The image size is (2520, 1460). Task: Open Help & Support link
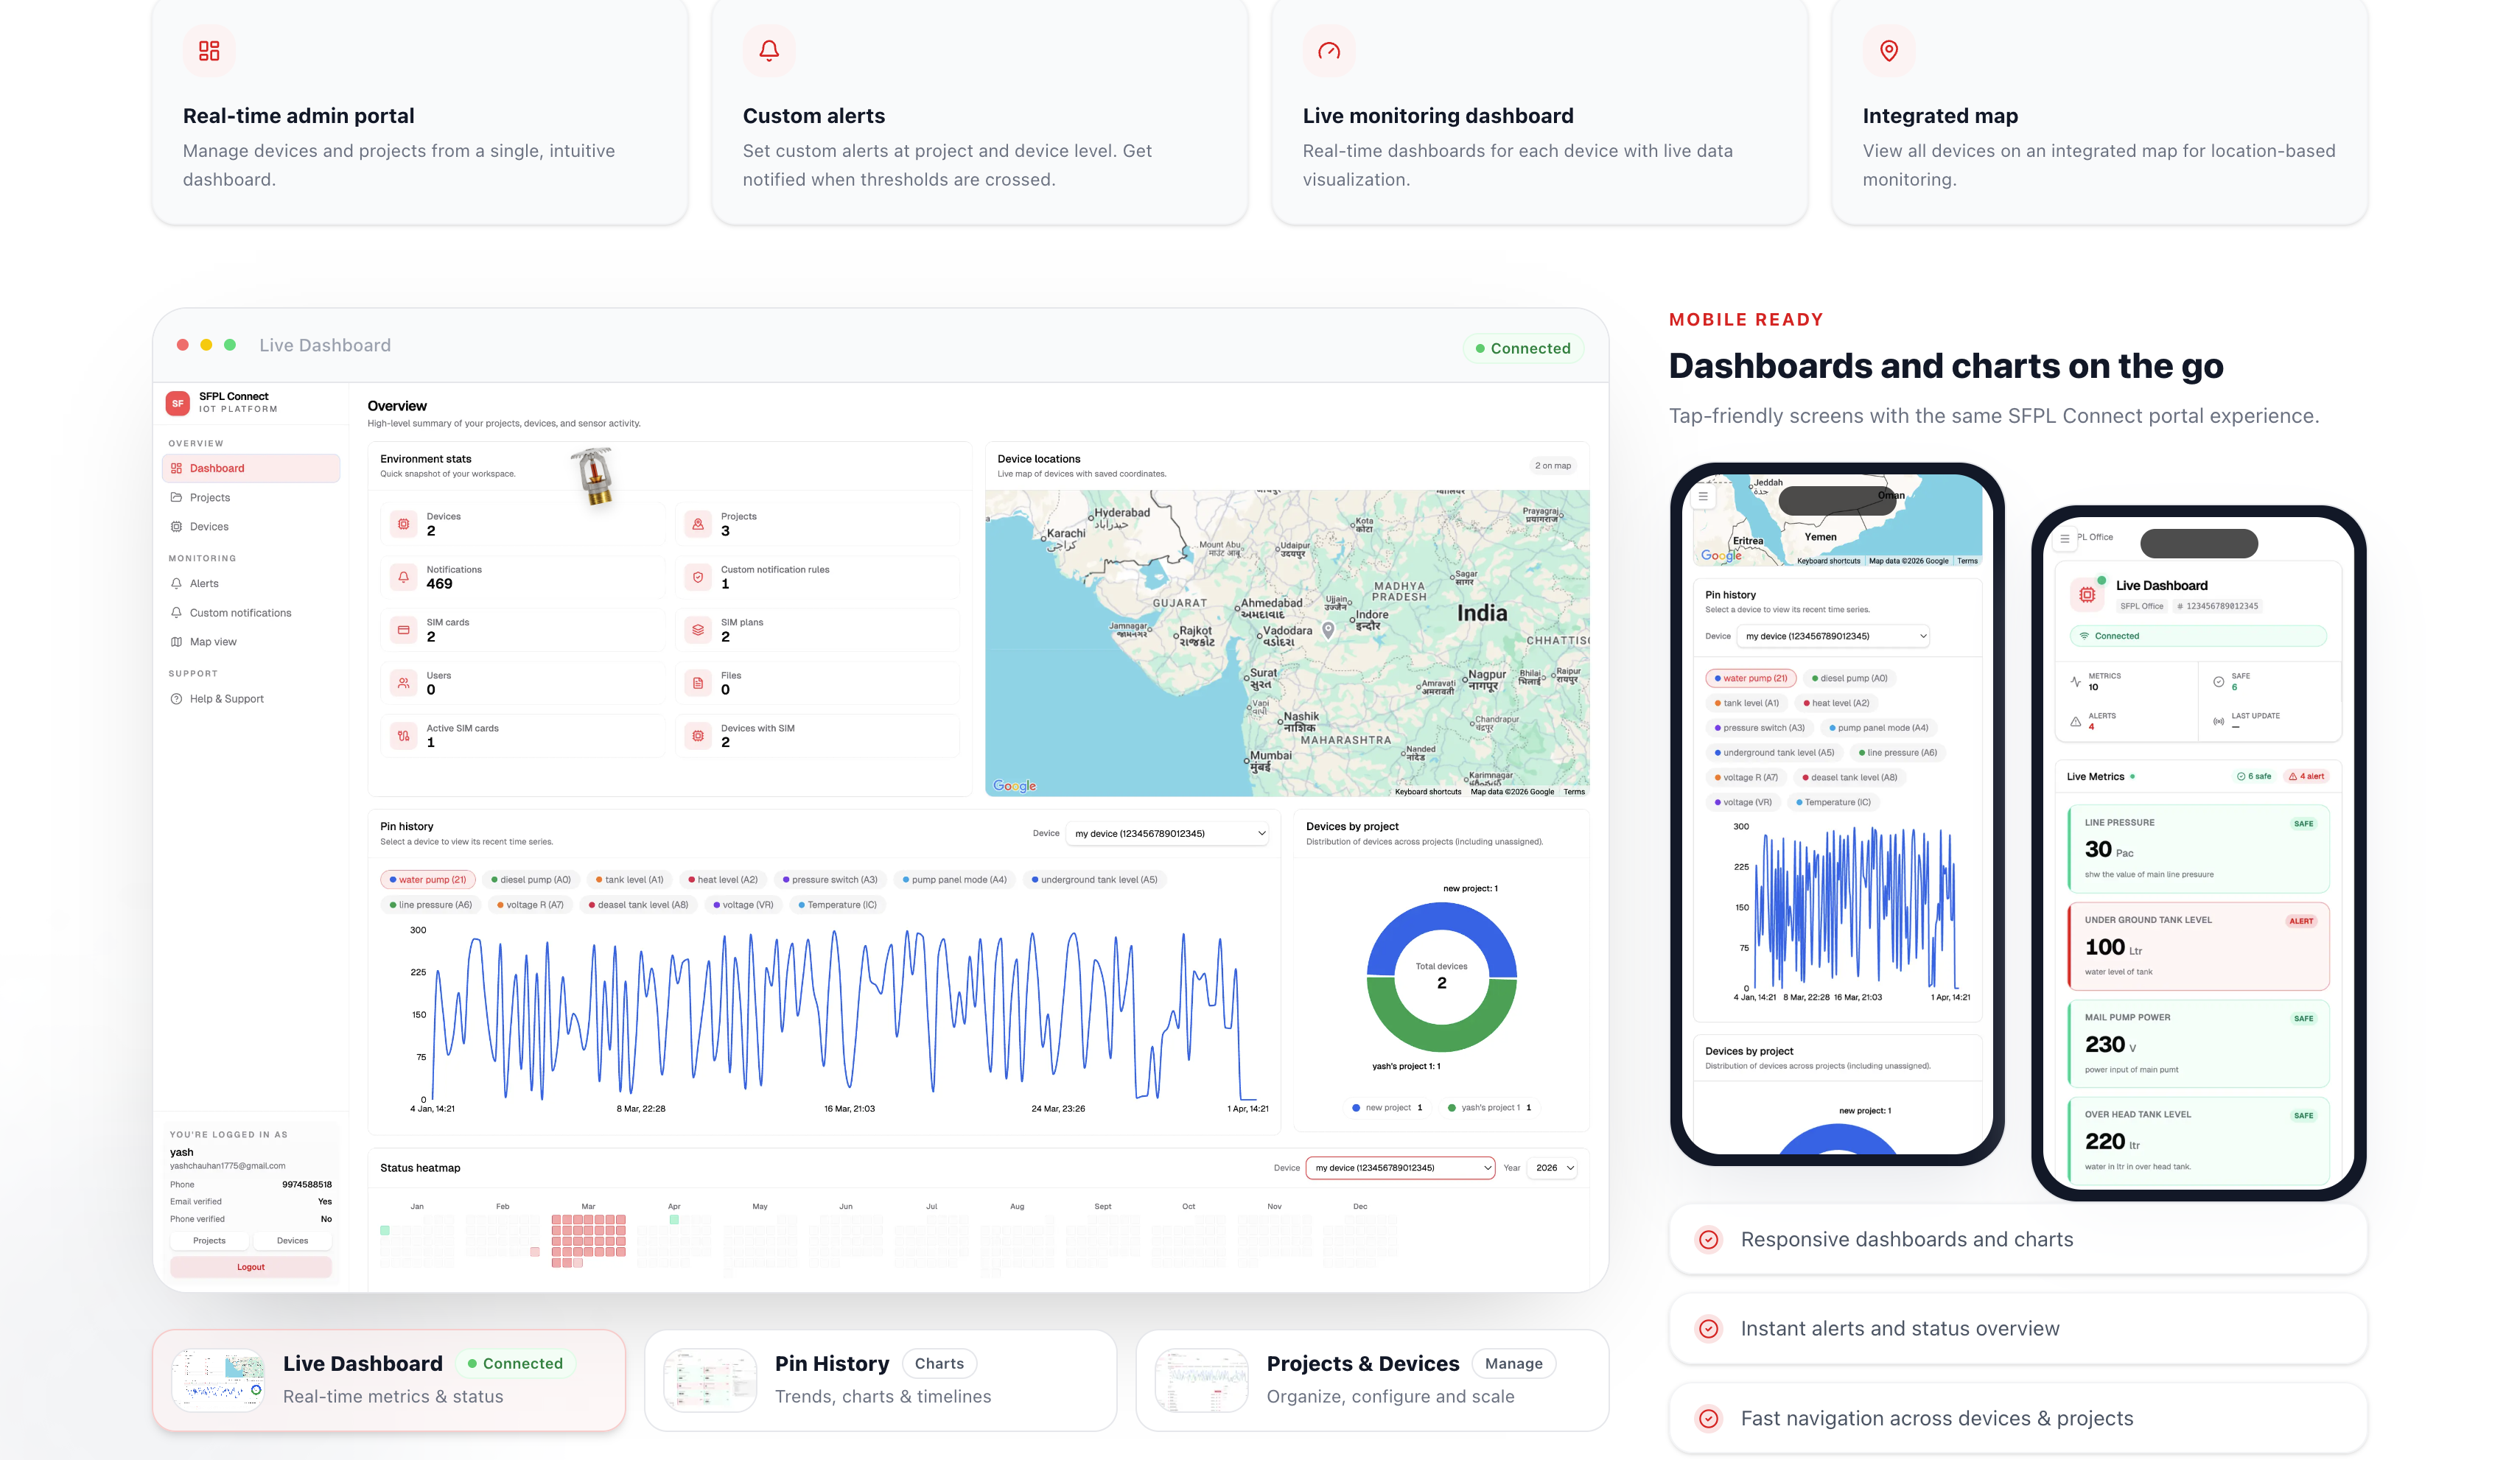226,699
